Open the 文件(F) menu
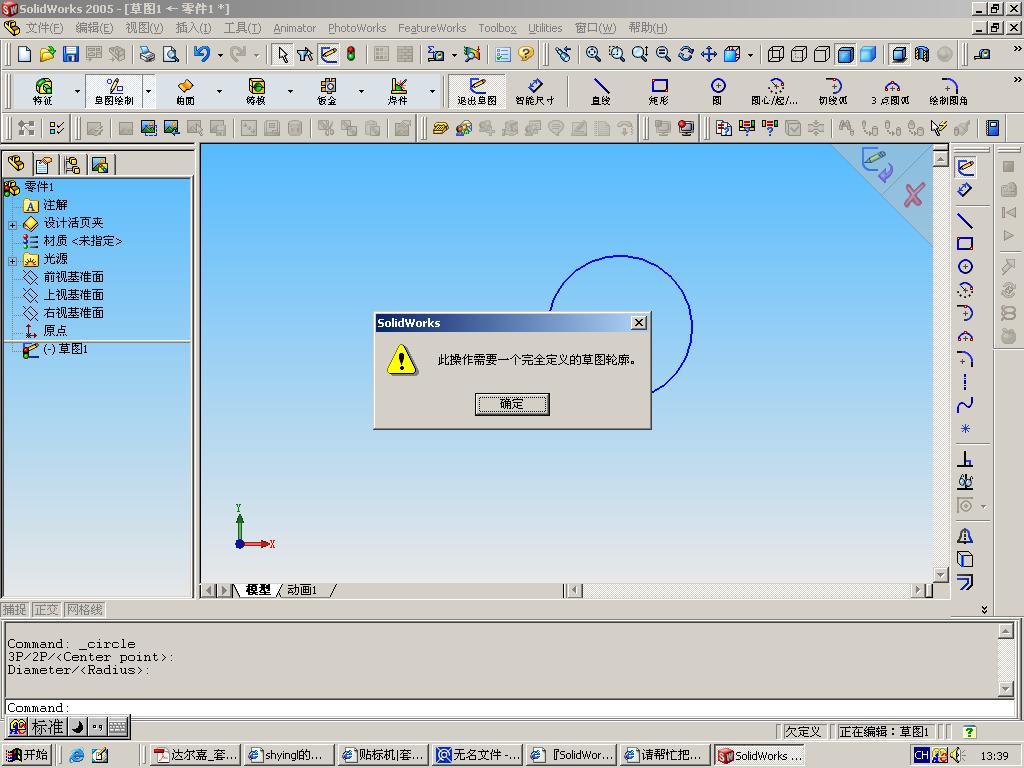Screen dimensions: 1024x768 pos(44,28)
